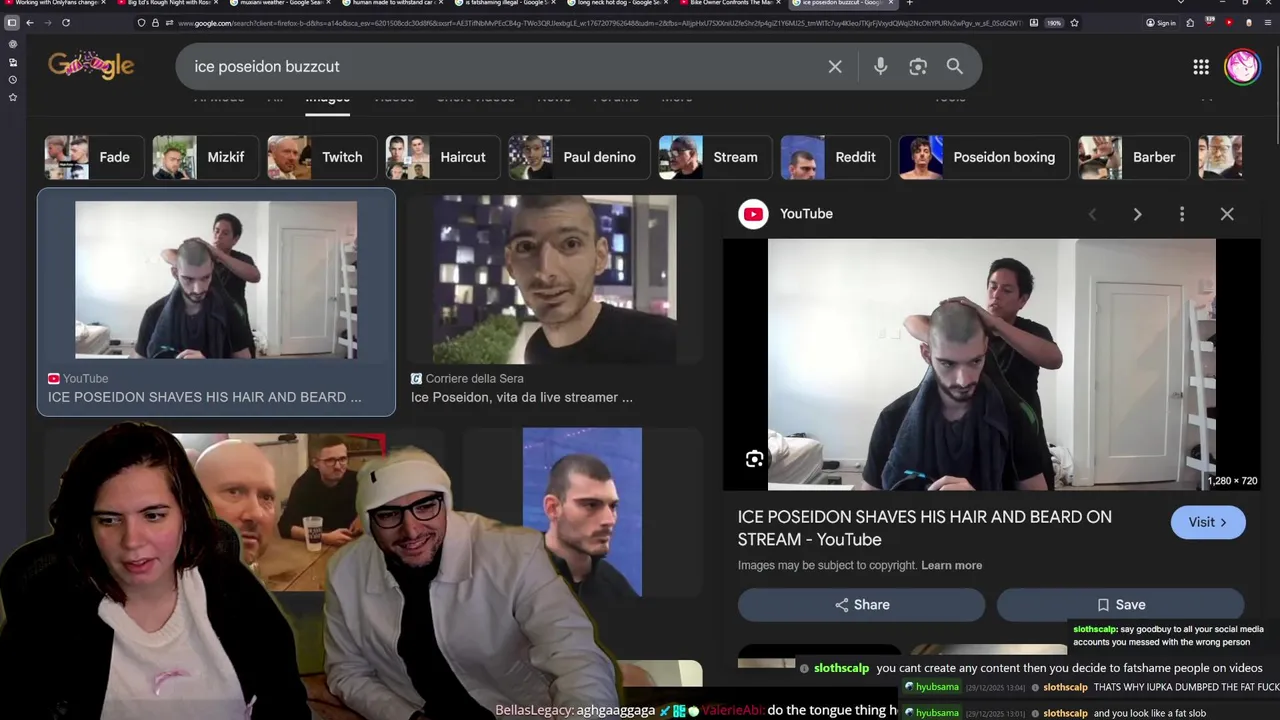Open 'ICE POSEIDON SHAVES HIS HAIR' preview title
This screenshot has height=720, width=1280.
tap(925, 528)
